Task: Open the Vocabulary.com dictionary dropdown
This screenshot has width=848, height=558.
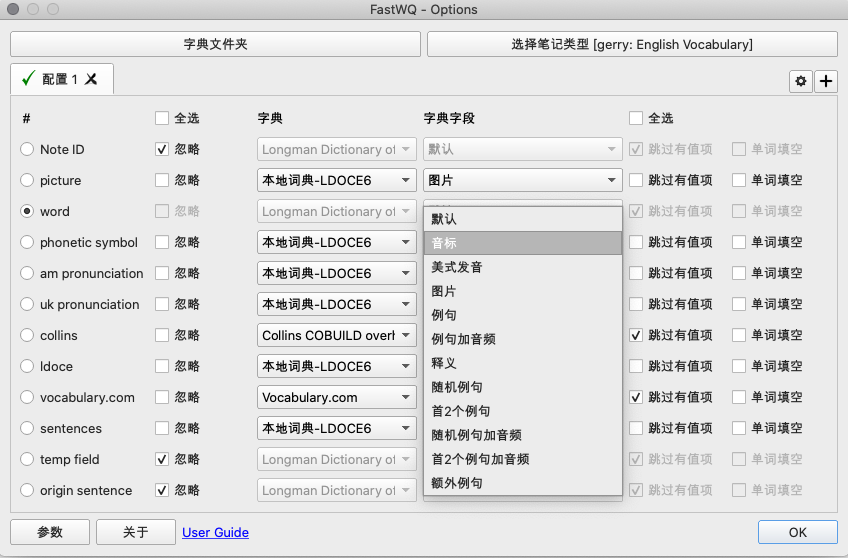Action: point(336,397)
